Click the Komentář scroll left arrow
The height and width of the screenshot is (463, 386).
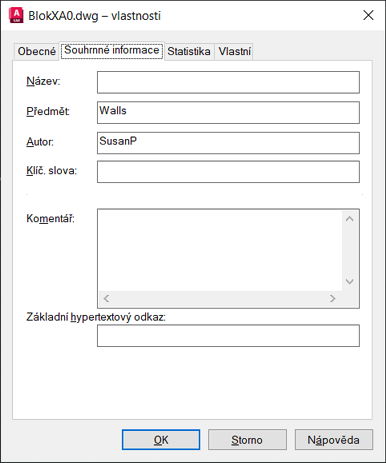coord(106,299)
